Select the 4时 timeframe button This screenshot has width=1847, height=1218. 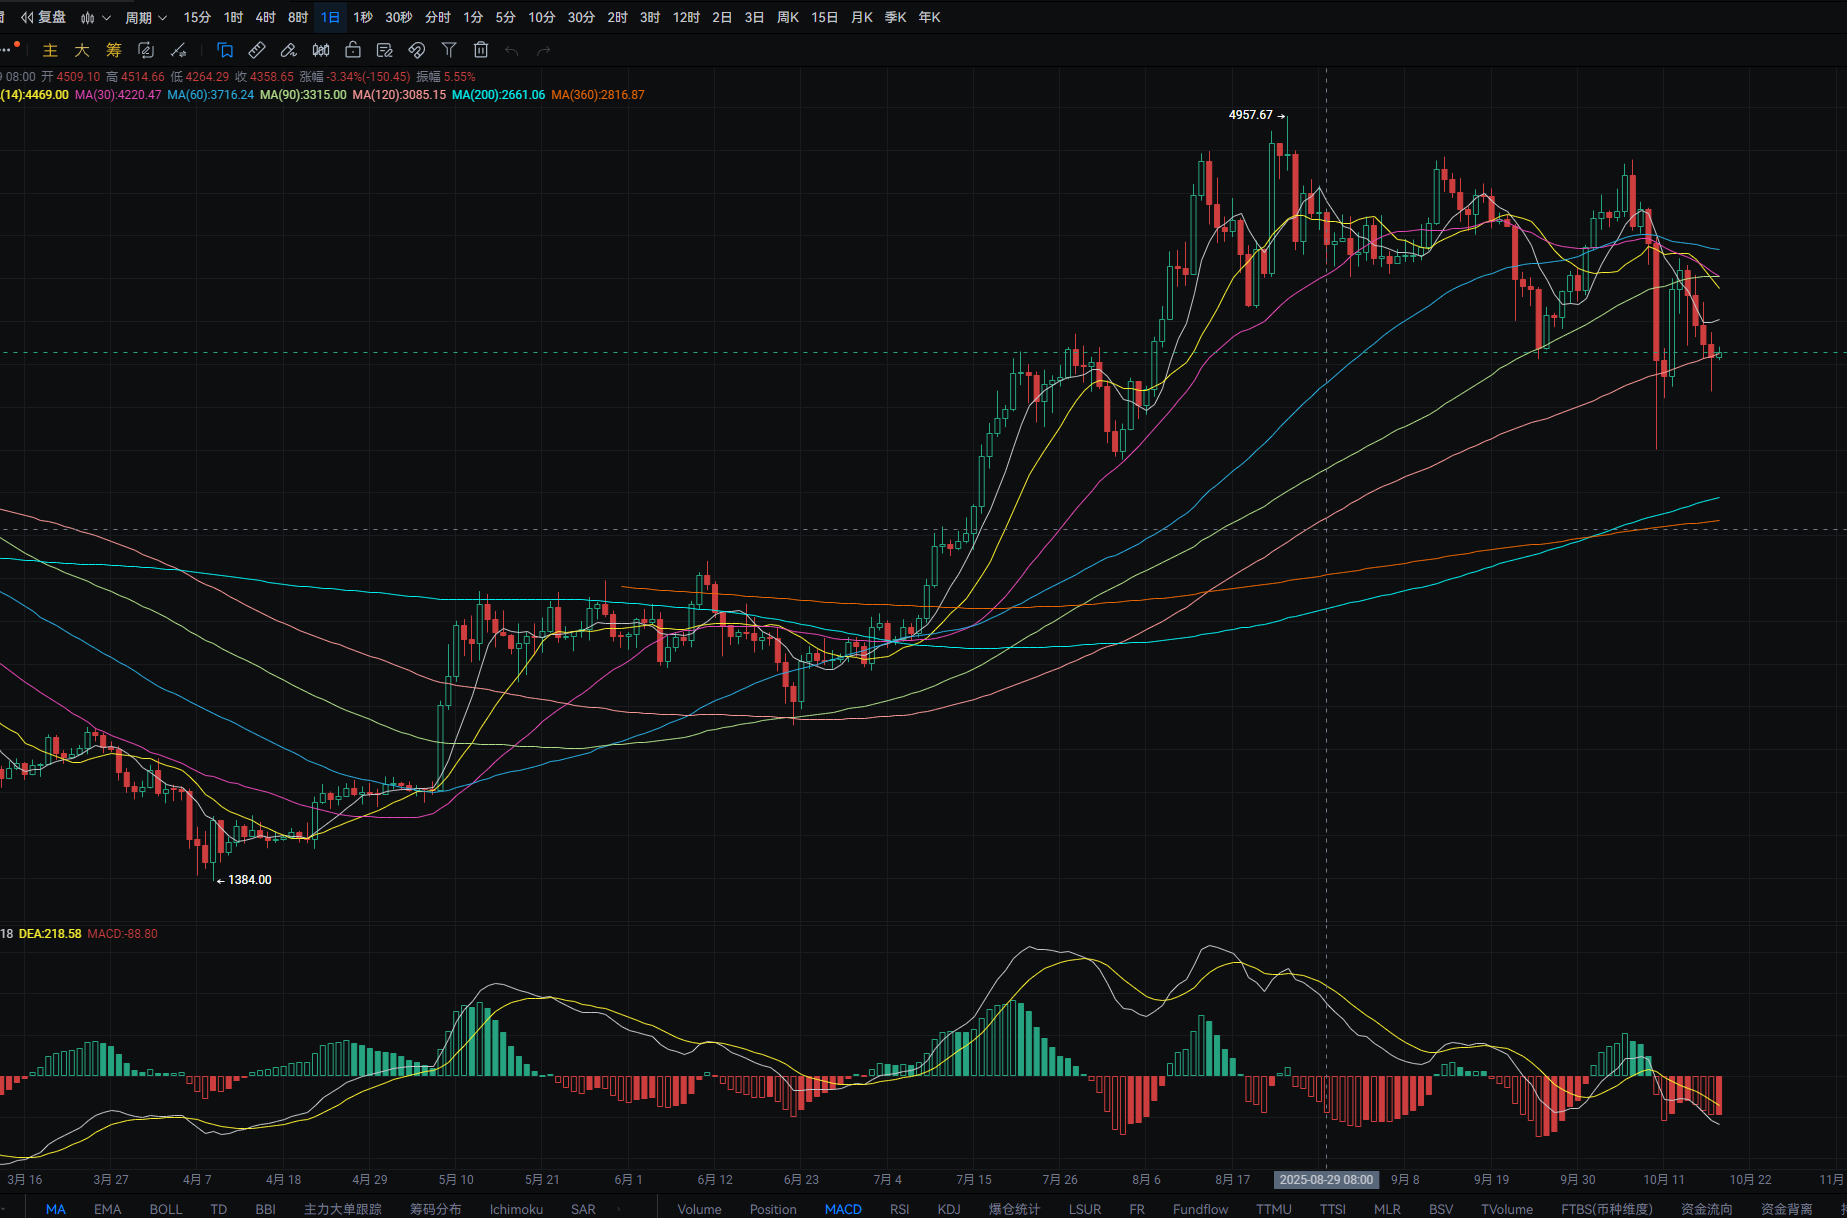coord(265,17)
